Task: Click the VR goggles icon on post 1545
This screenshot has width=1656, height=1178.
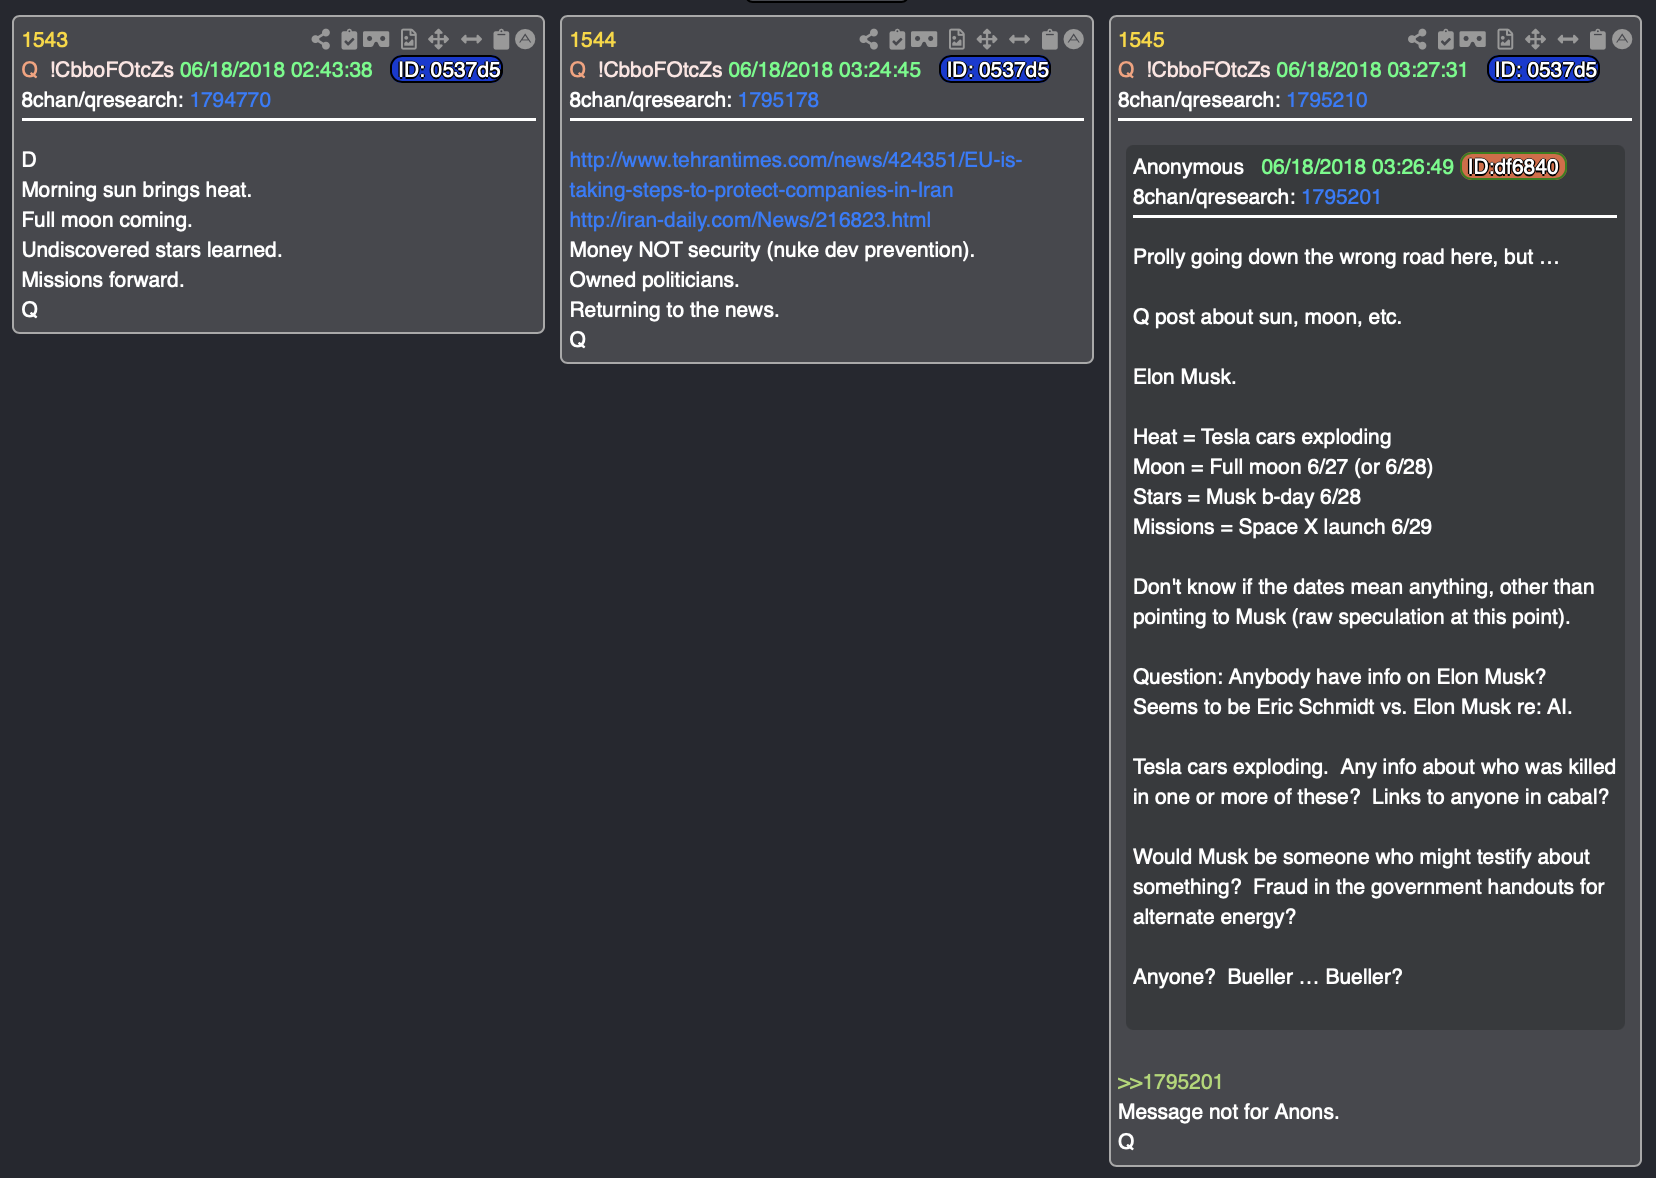Action: (1473, 39)
